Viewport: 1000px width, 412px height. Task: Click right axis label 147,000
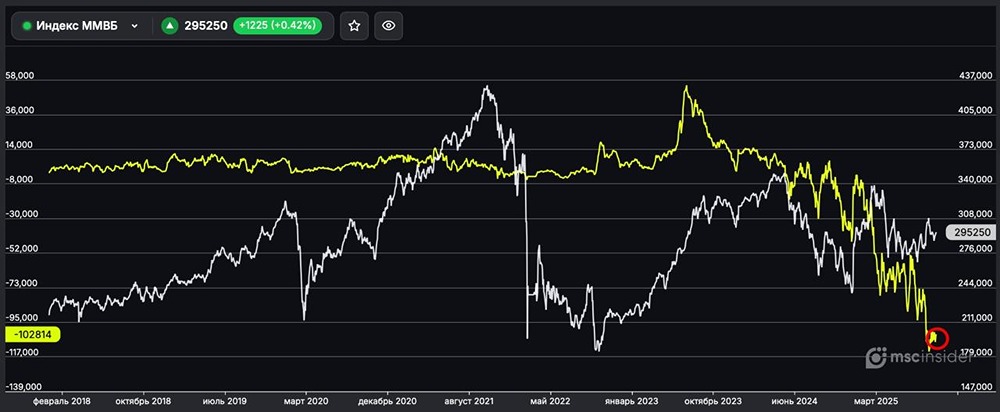point(976,386)
